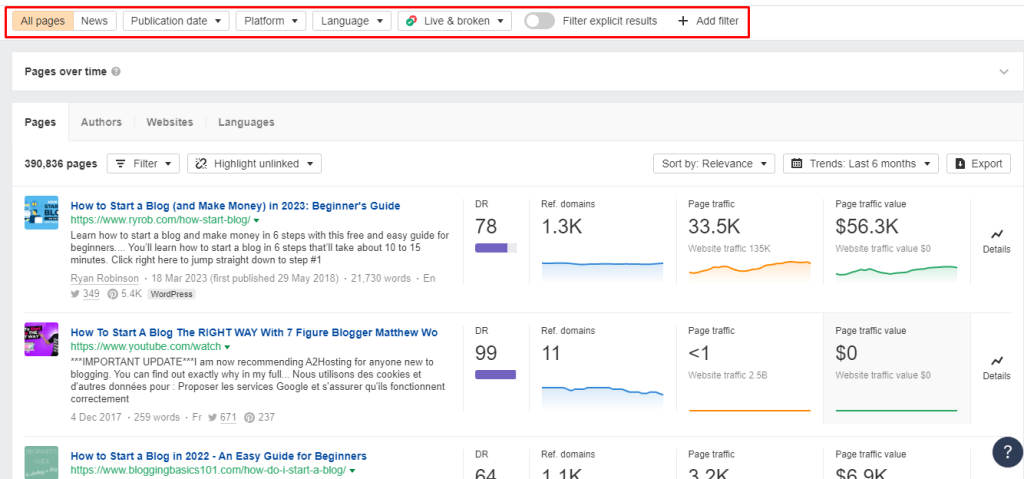Click the 5.4K Pinterest count
Screen dimensions: 1024x479
point(131,294)
